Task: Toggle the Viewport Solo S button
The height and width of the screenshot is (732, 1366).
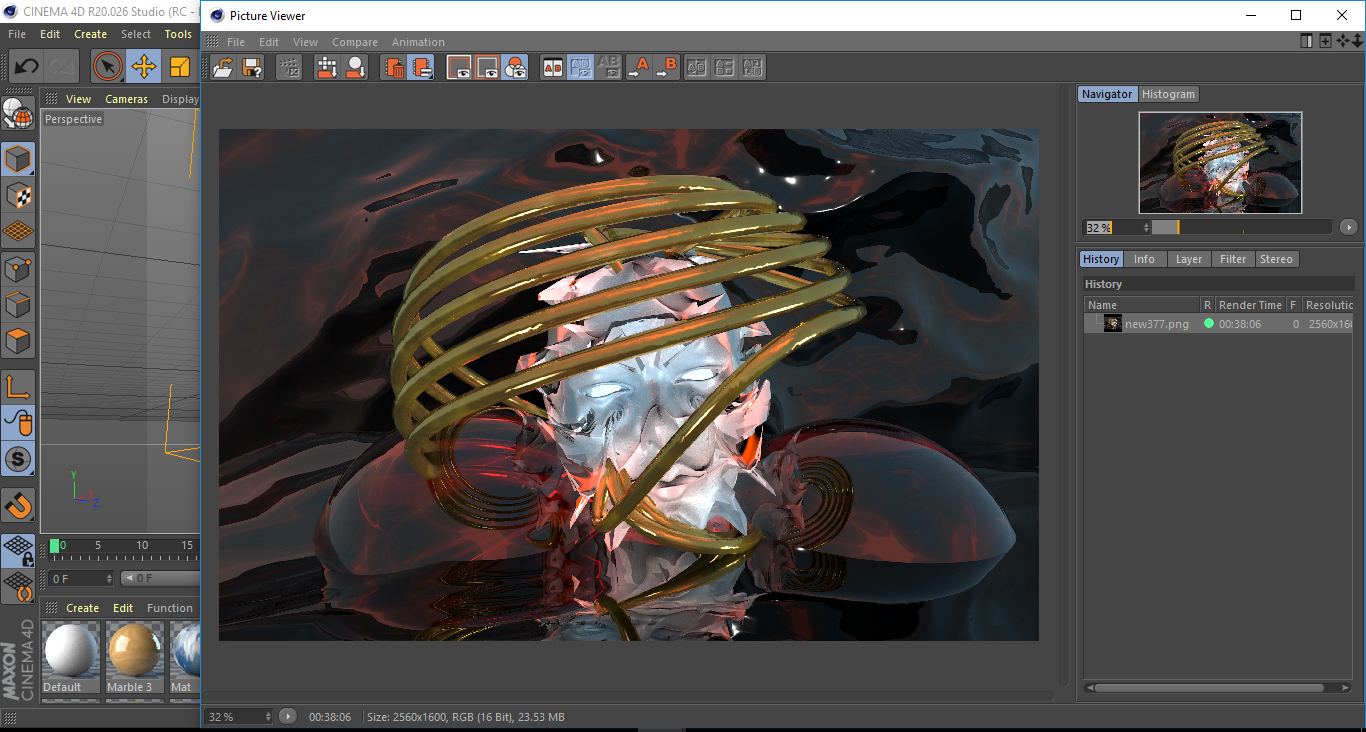Action: tap(18, 459)
